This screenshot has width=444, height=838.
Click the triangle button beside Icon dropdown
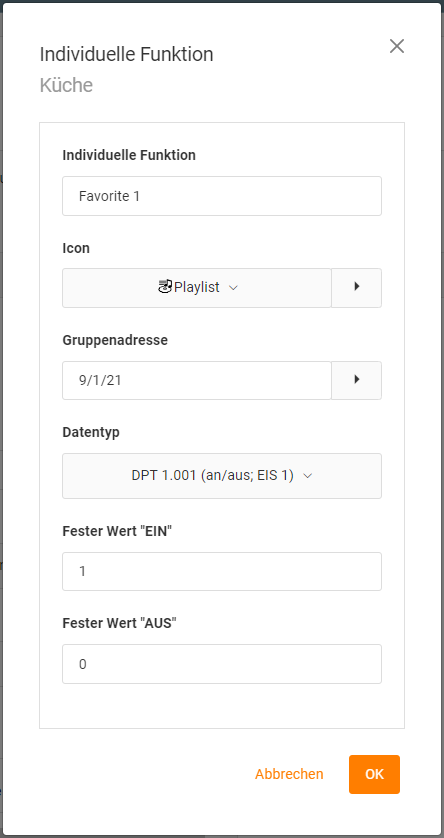coord(356,288)
